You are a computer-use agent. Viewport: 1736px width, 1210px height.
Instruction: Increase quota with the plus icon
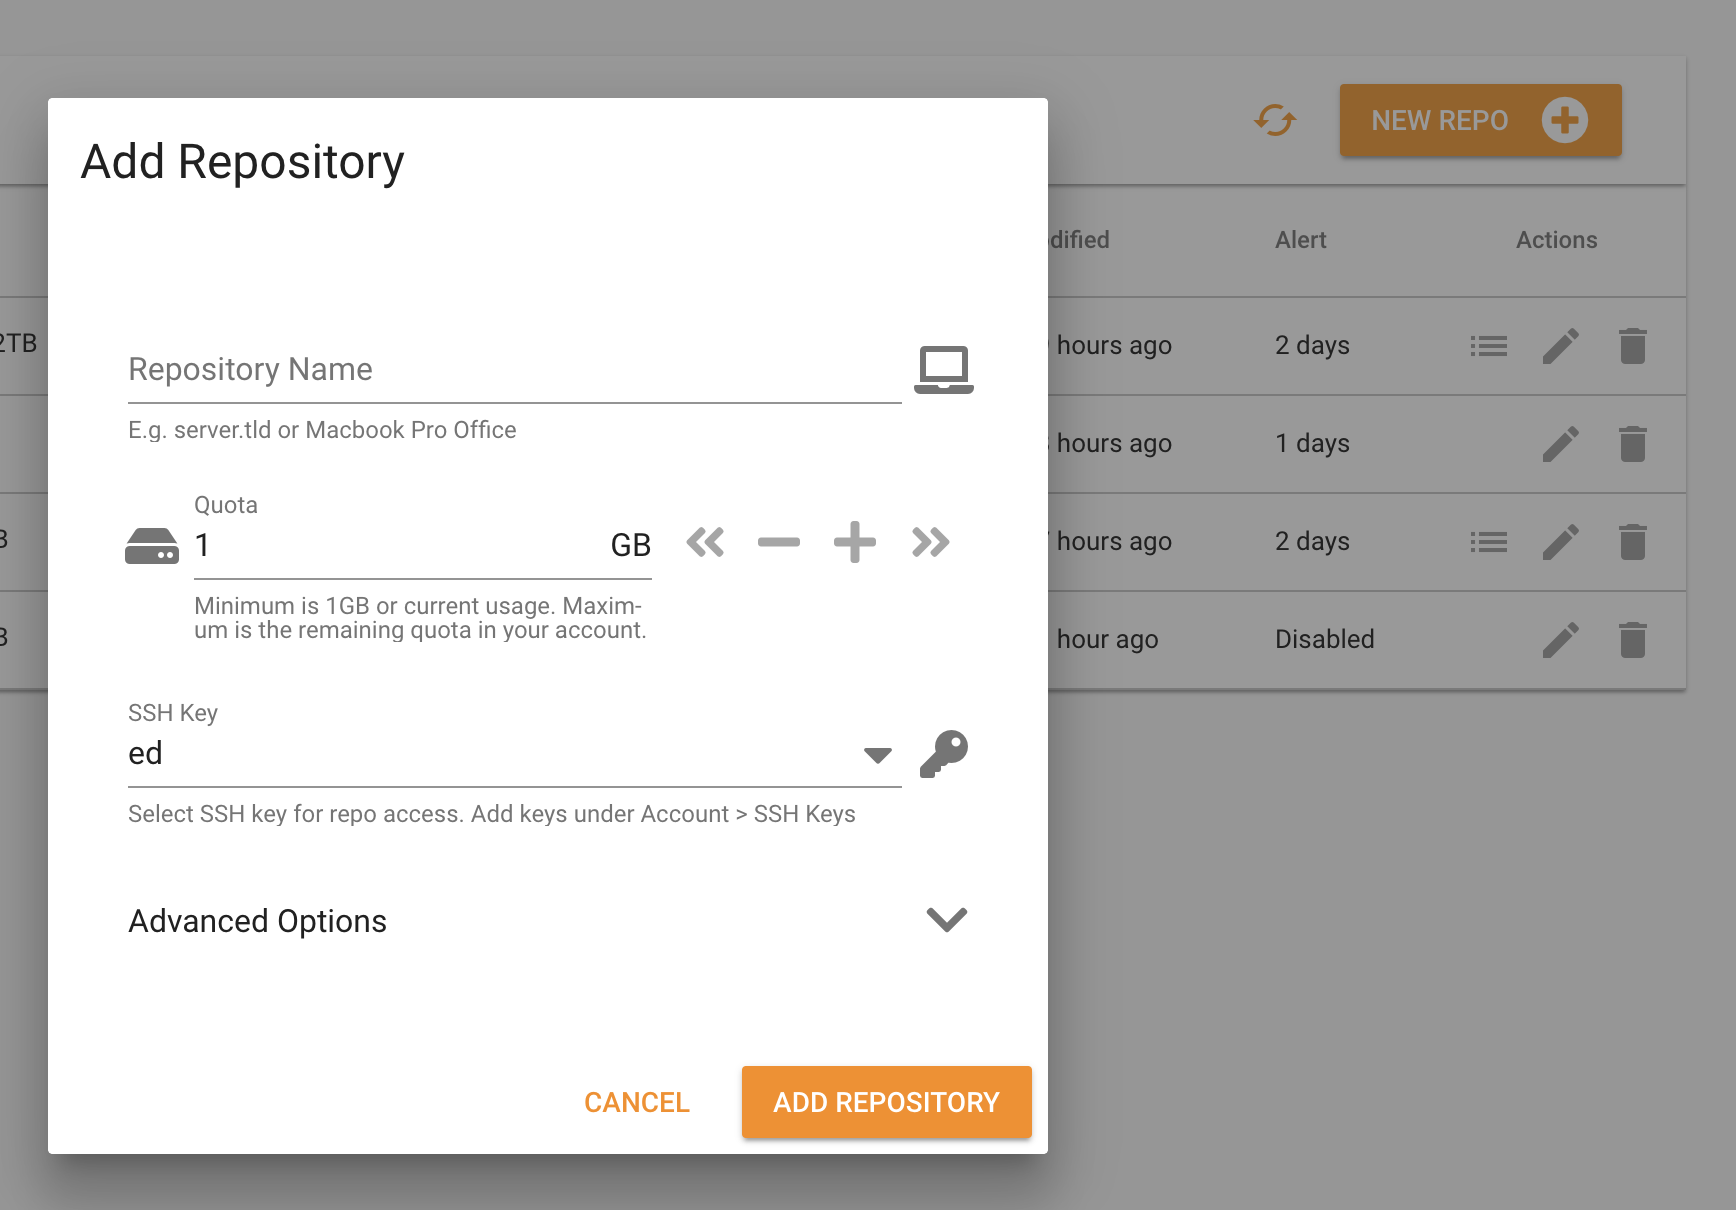[x=854, y=543]
